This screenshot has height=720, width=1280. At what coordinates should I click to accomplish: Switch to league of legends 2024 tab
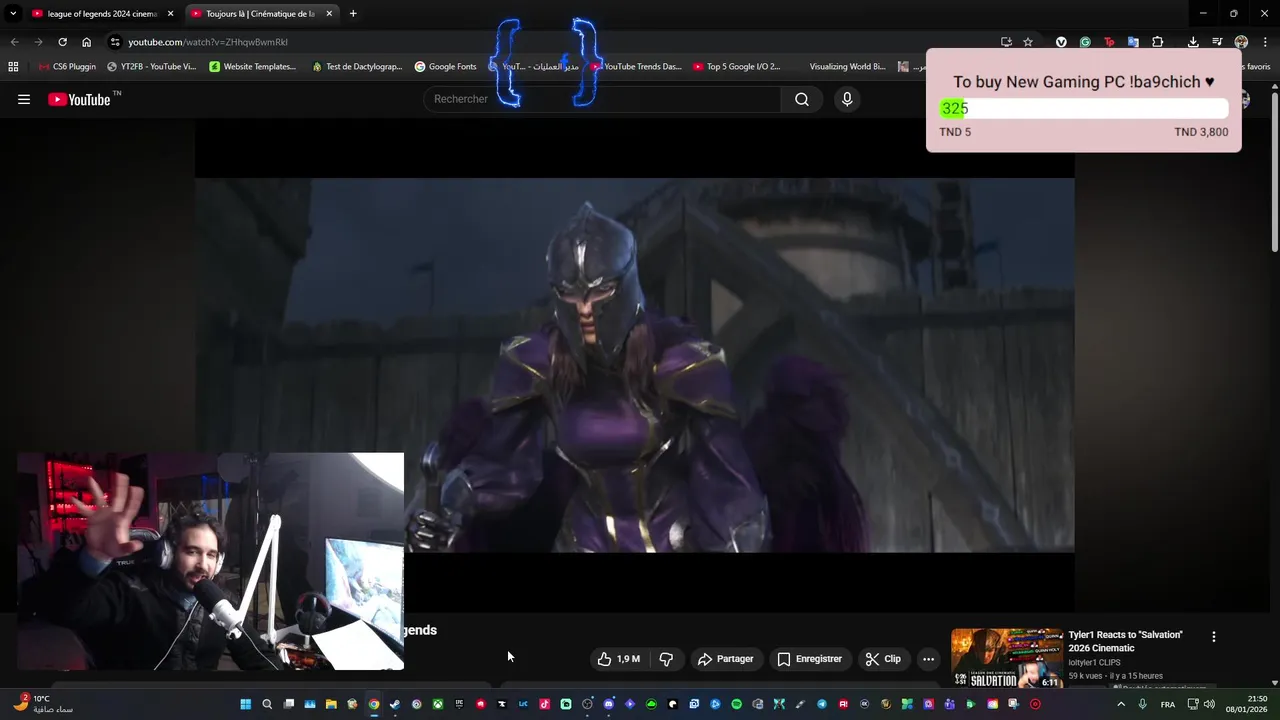click(102, 14)
